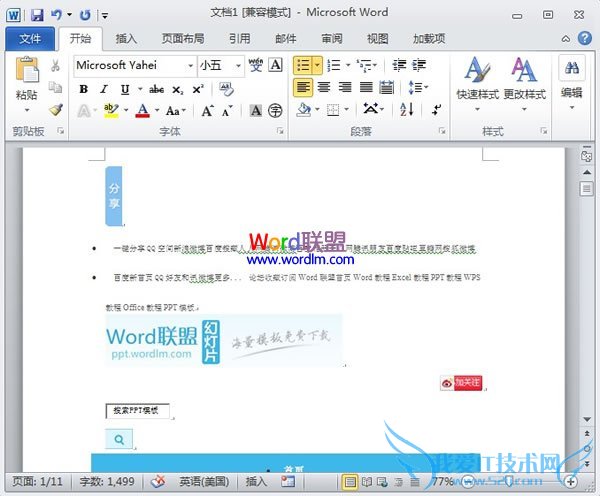This screenshot has height=496, width=600.
Task: Expand the 粘贴 paste options arrow
Action: [27, 110]
